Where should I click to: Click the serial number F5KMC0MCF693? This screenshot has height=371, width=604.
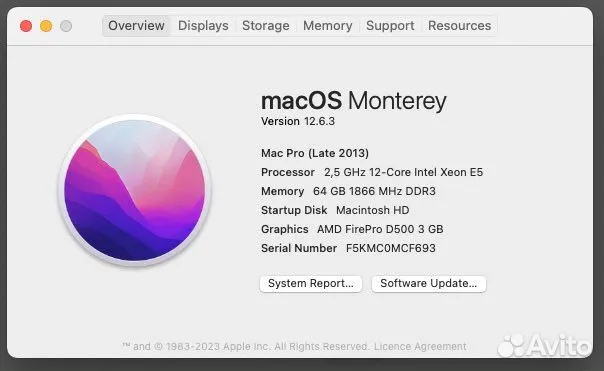pyautogui.click(x=391, y=248)
